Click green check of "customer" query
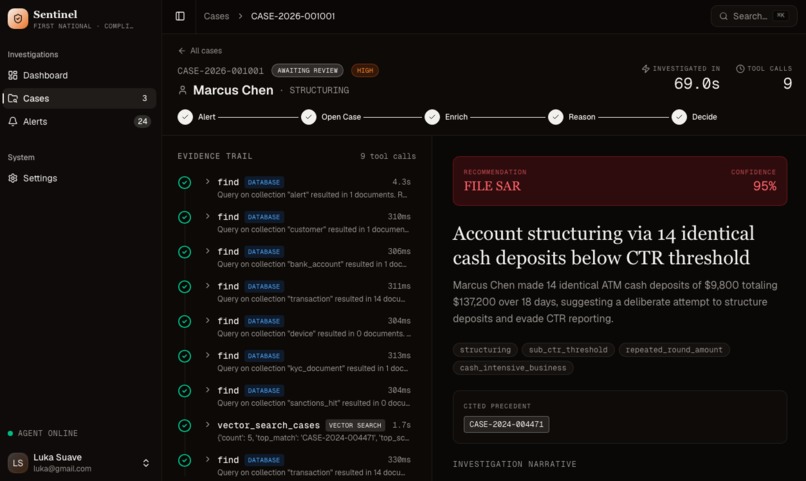Viewport: 806px width, 481px height. coord(185,217)
